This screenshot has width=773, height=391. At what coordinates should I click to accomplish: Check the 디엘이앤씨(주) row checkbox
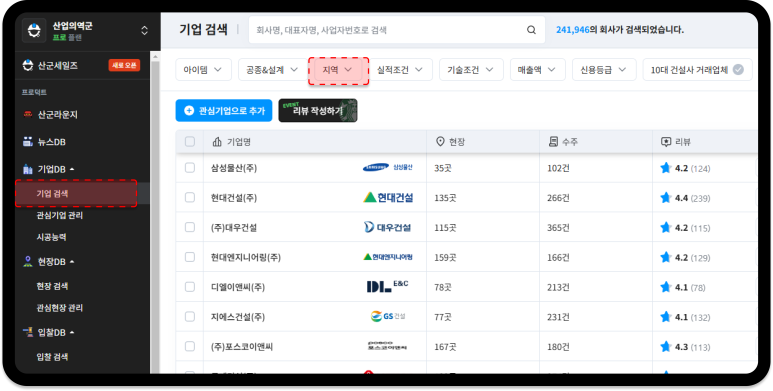(x=190, y=287)
